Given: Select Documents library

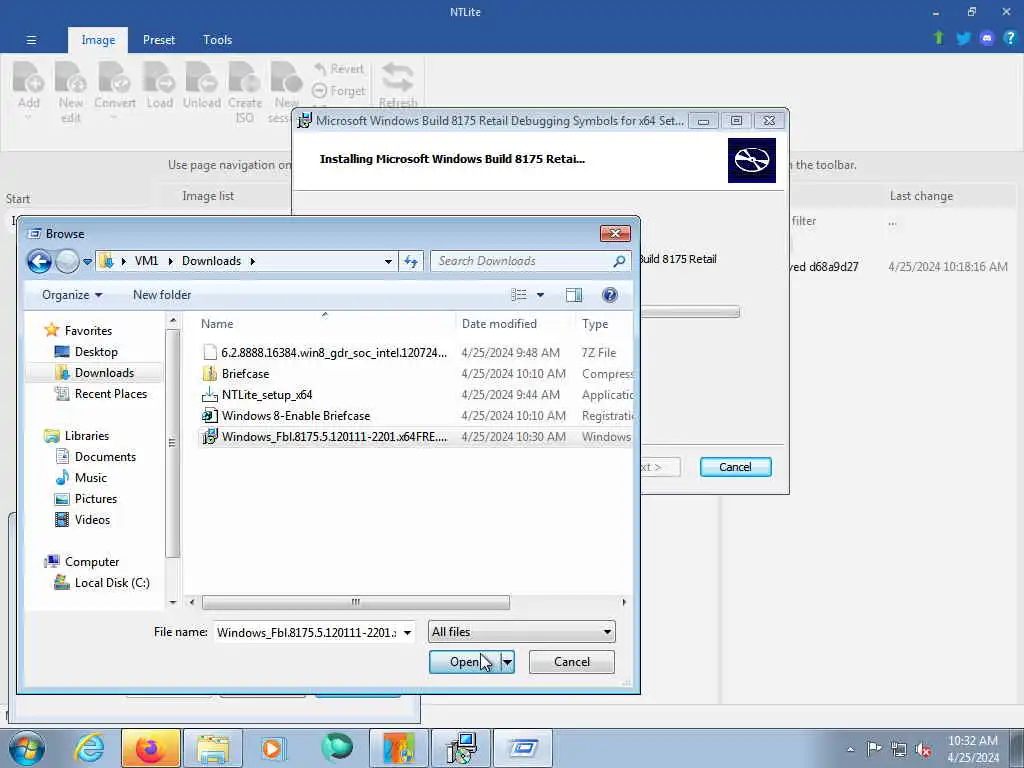Looking at the screenshot, I should pyautogui.click(x=104, y=457).
